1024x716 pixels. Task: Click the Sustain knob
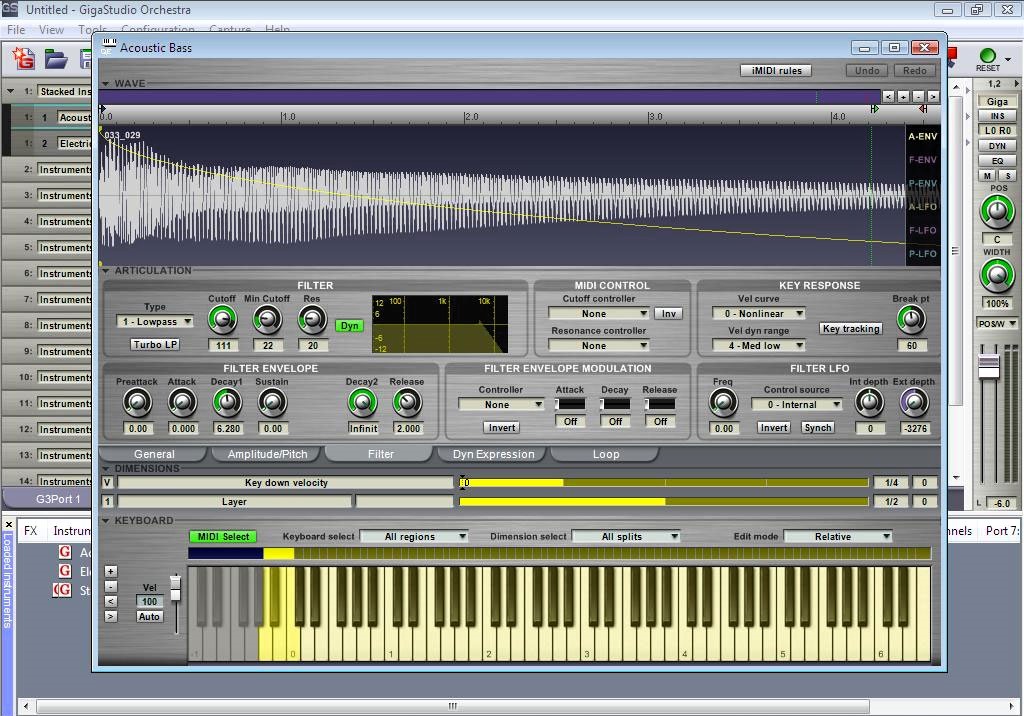point(272,403)
